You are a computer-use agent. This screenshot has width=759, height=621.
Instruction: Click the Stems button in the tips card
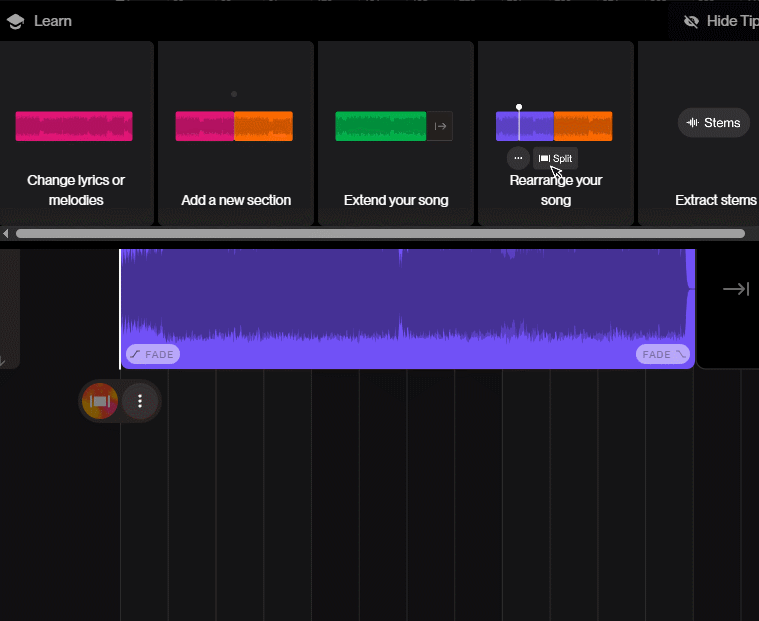pyautogui.click(x=713, y=123)
